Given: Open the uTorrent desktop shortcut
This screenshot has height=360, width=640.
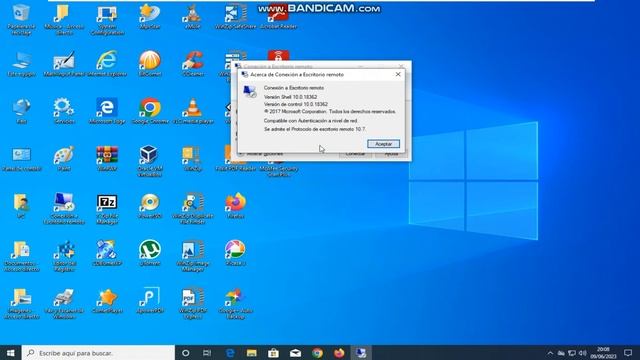Looking at the screenshot, I should point(150,253).
